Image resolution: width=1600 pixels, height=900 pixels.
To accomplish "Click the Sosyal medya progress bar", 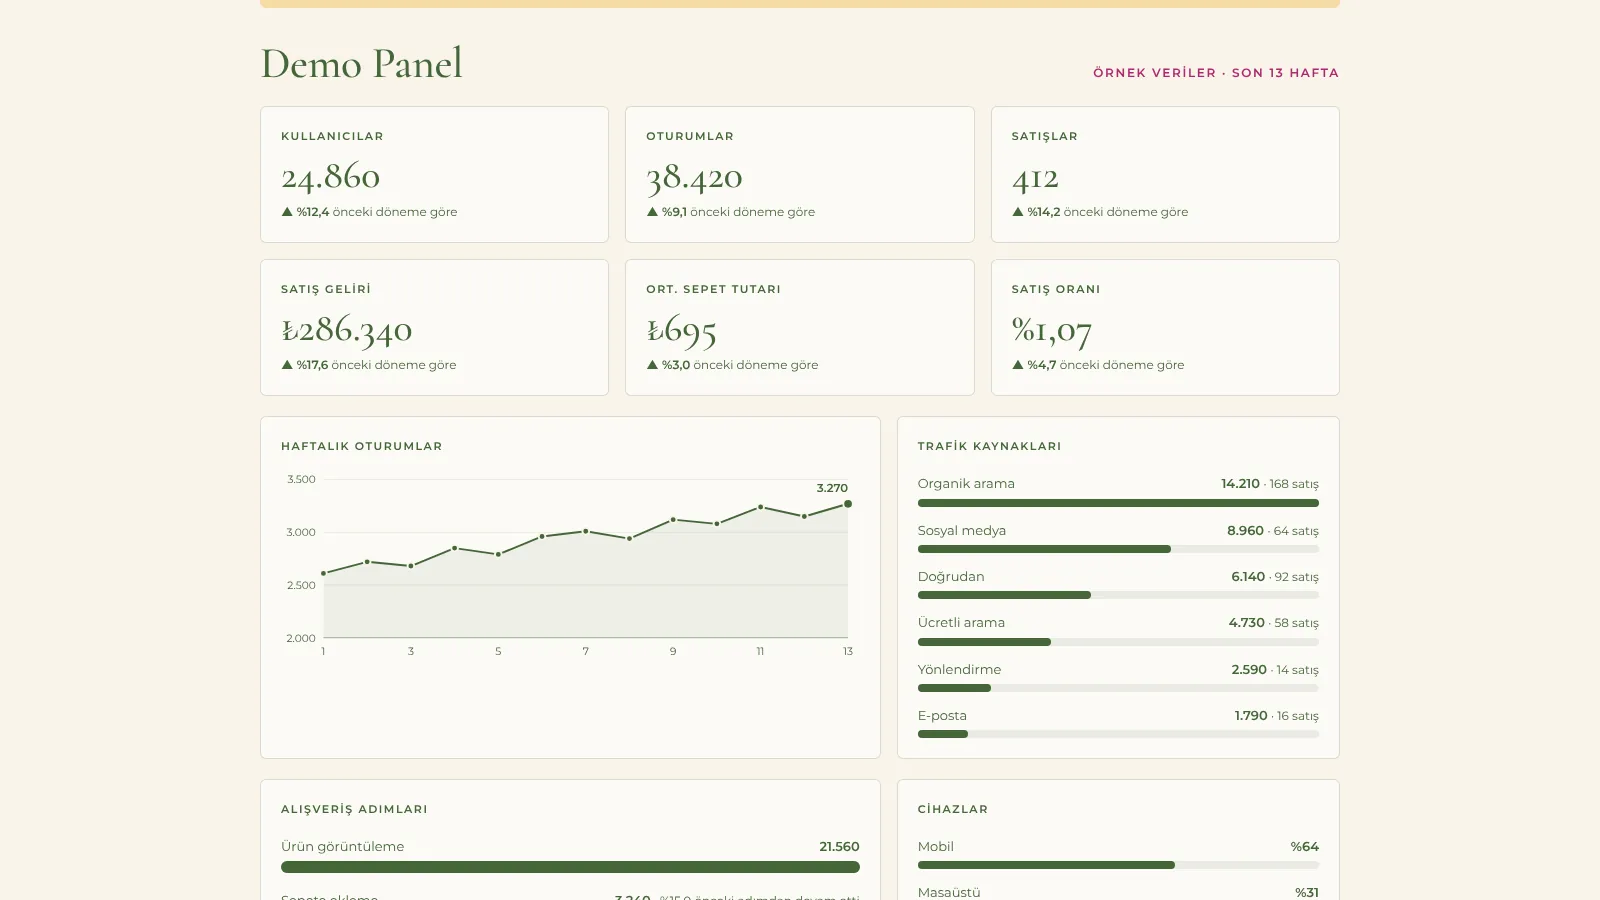I will tap(1118, 549).
